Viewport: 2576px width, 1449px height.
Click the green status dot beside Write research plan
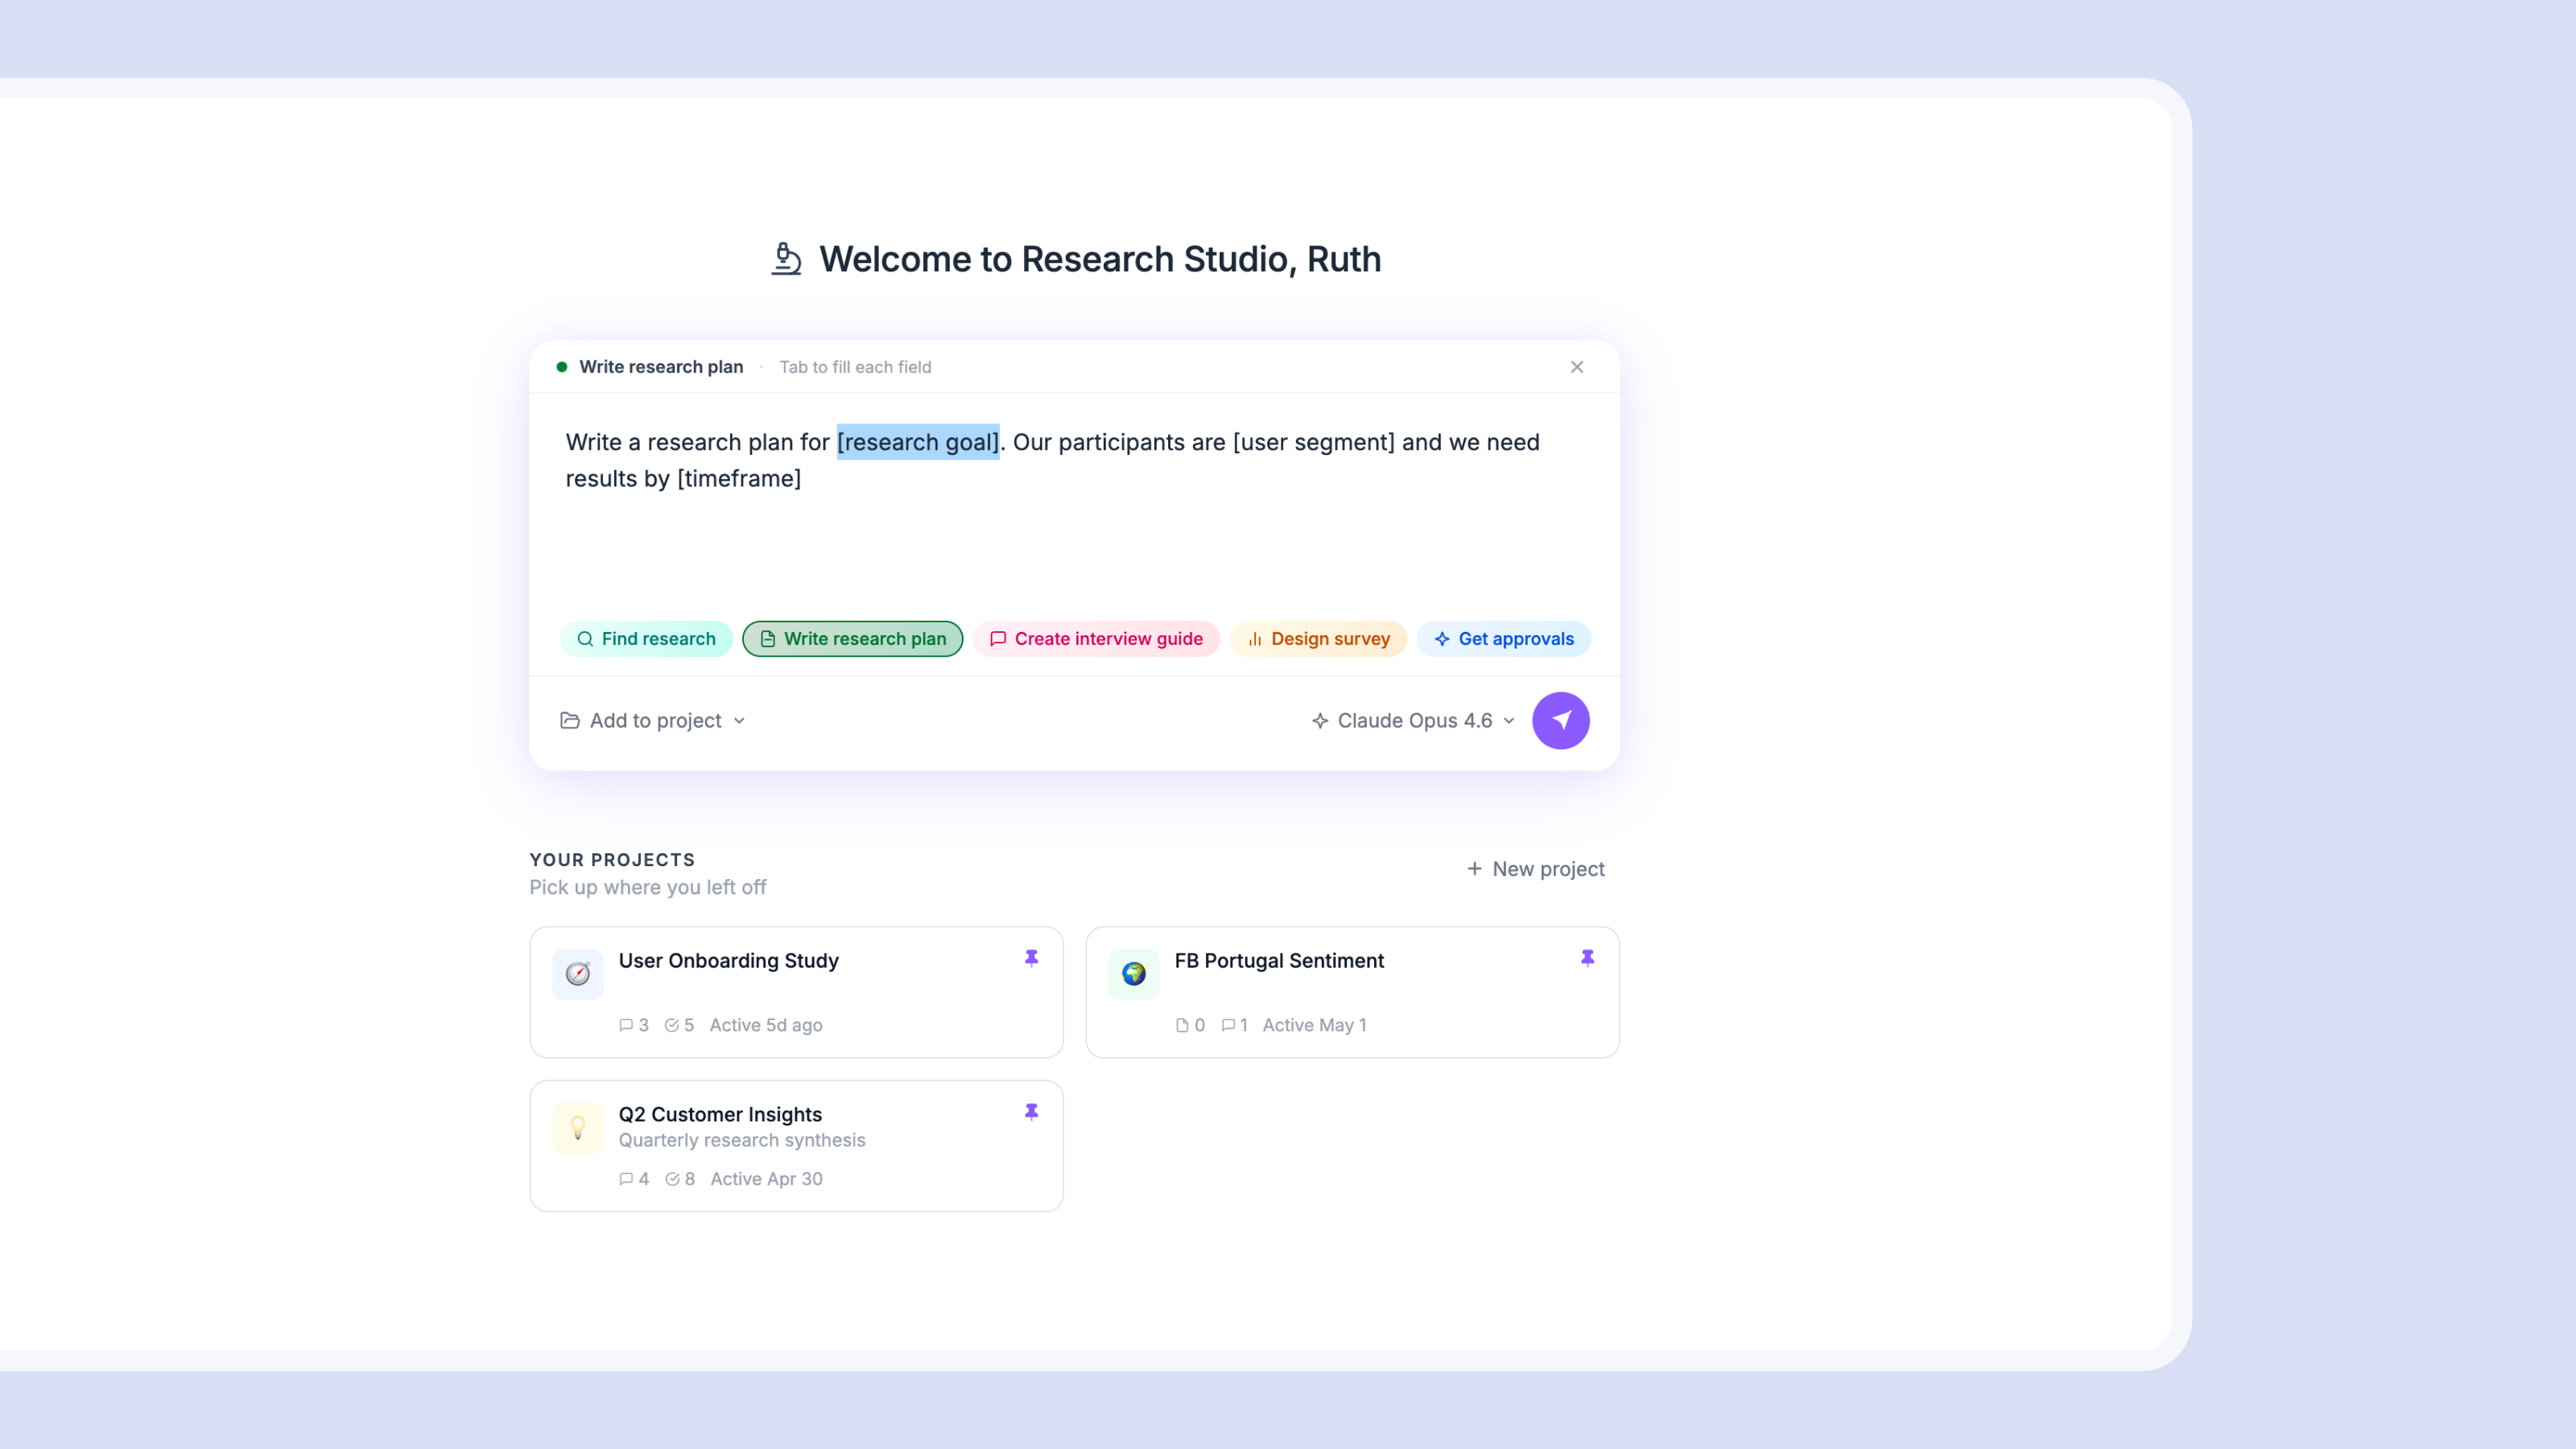[x=562, y=367]
